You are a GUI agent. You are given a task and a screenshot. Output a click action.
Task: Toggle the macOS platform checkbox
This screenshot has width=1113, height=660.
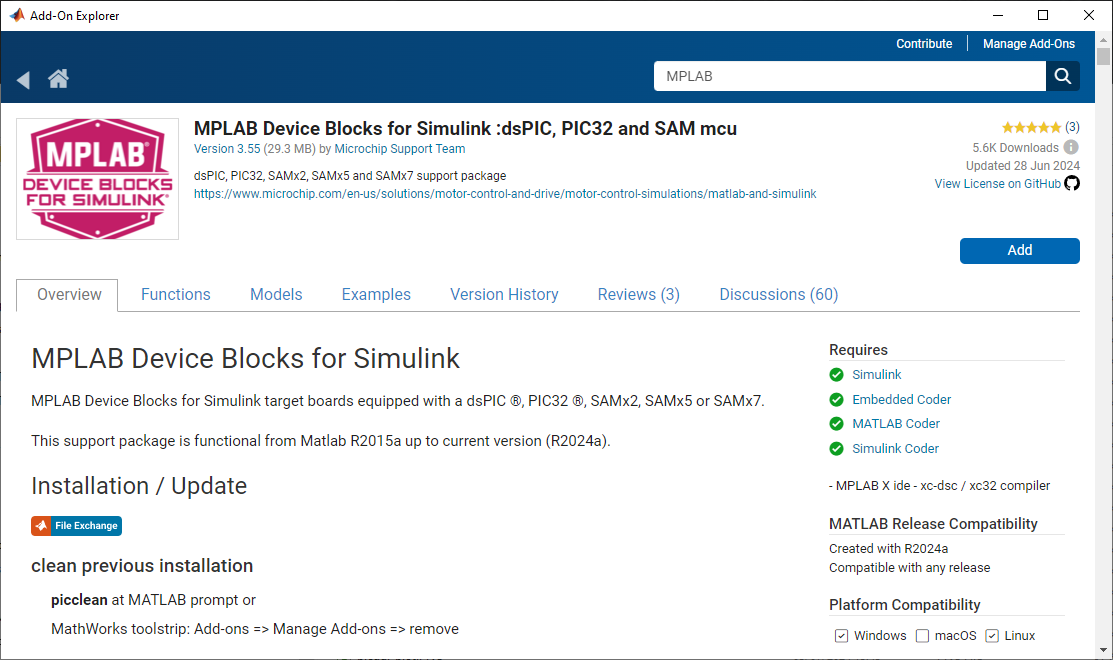pyautogui.click(x=922, y=636)
